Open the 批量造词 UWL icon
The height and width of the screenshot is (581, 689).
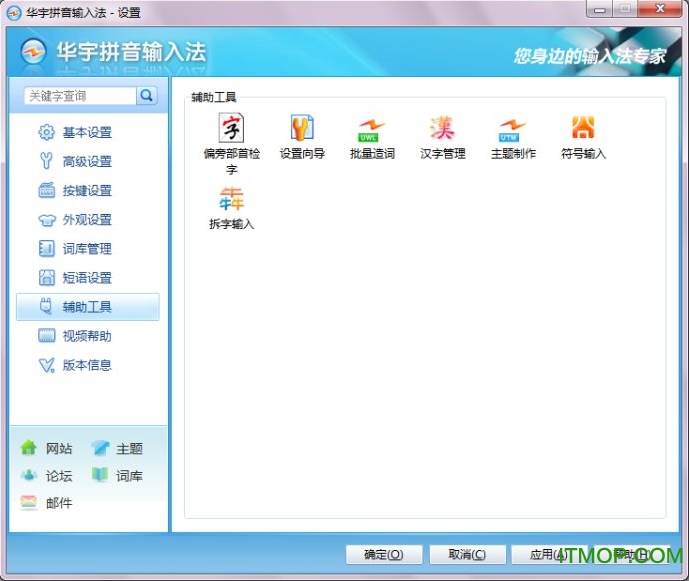click(x=372, y=130)
